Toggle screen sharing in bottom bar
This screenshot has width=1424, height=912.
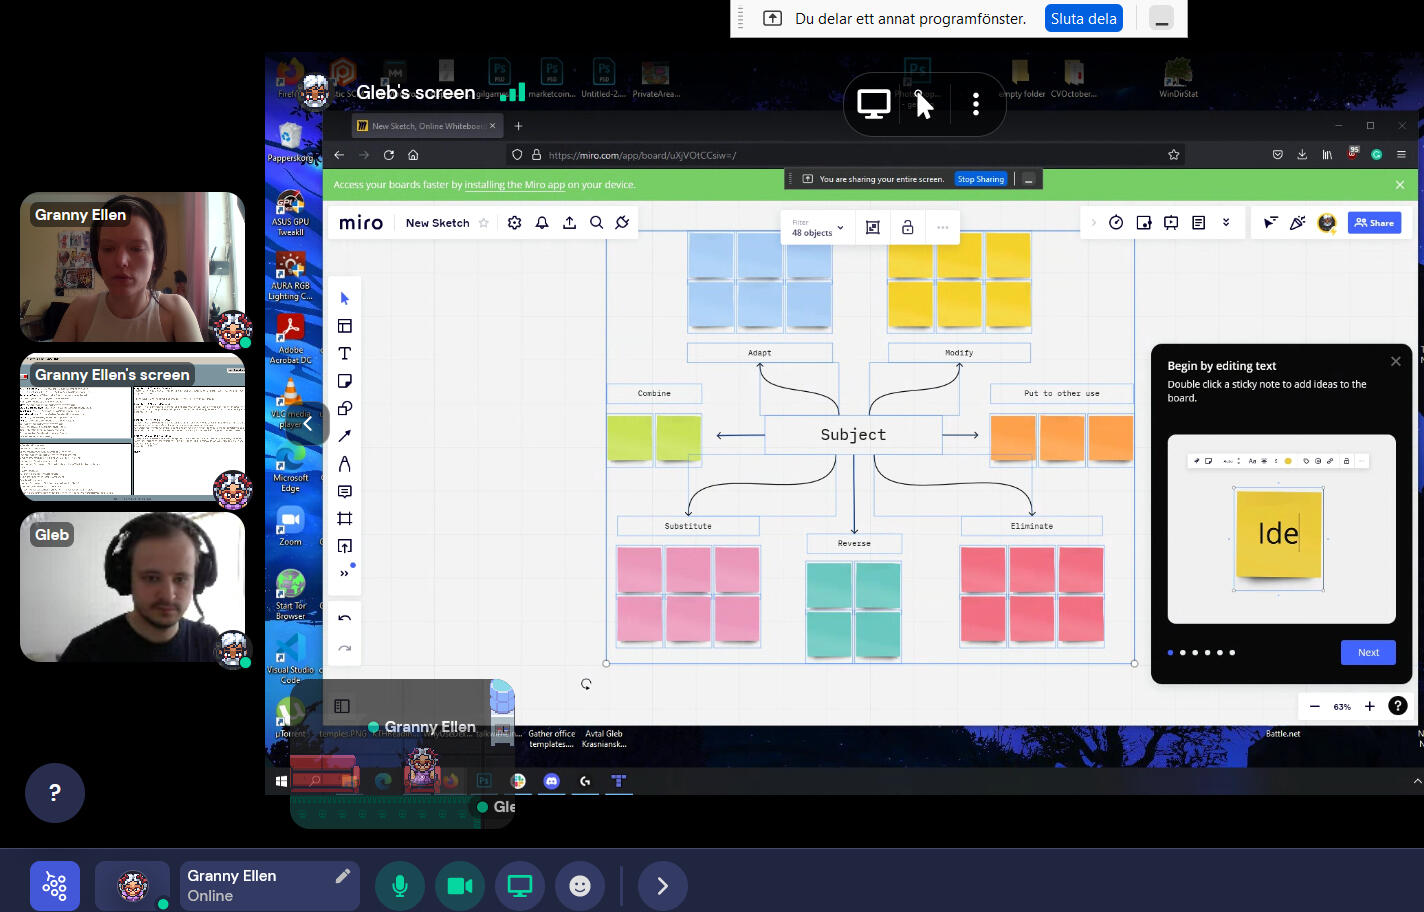(x=520, y=886)
